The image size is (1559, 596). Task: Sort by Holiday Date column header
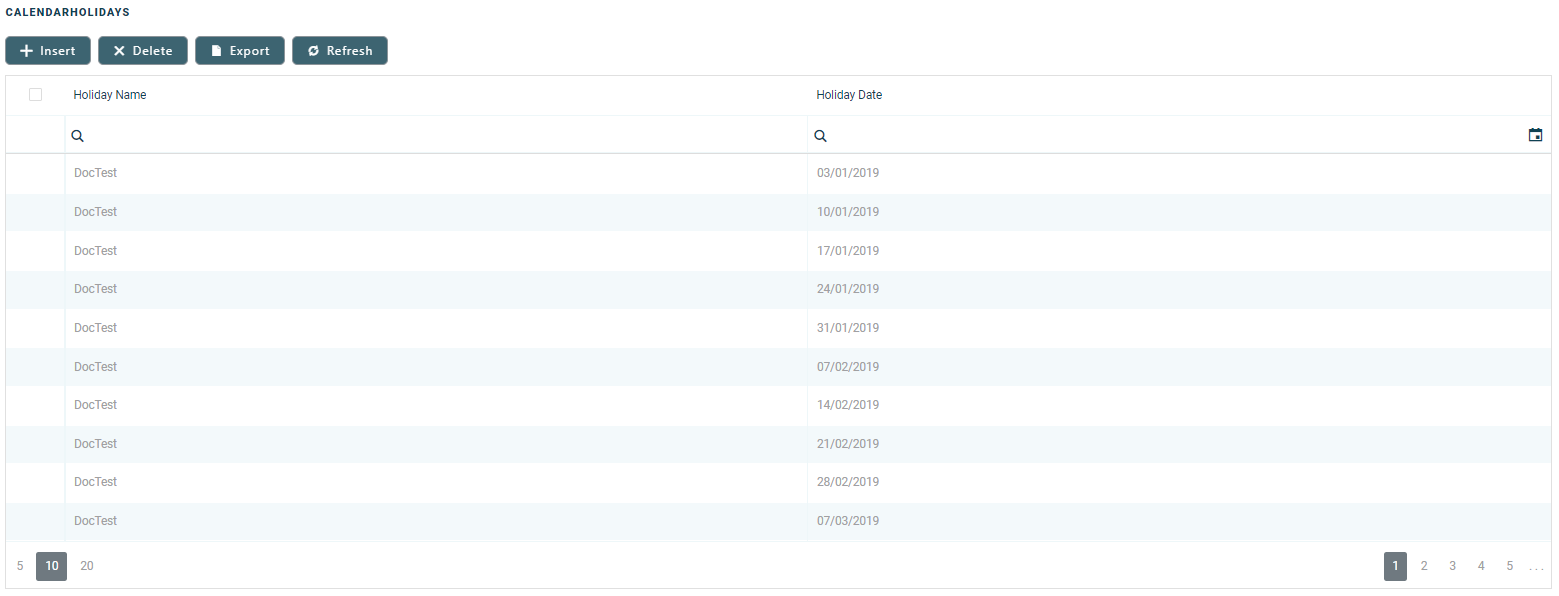[x=849, y=95]
